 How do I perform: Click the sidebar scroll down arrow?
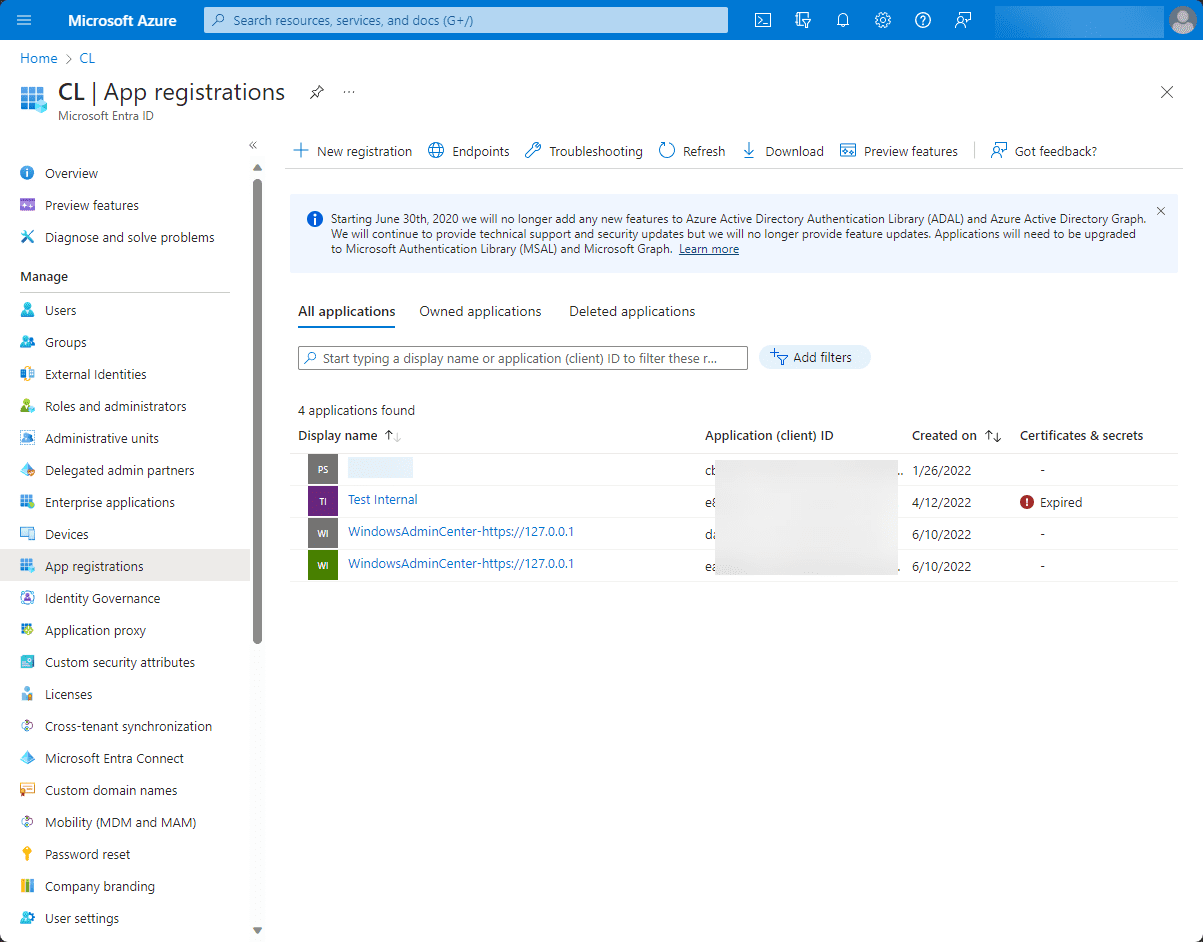(257, 930)
